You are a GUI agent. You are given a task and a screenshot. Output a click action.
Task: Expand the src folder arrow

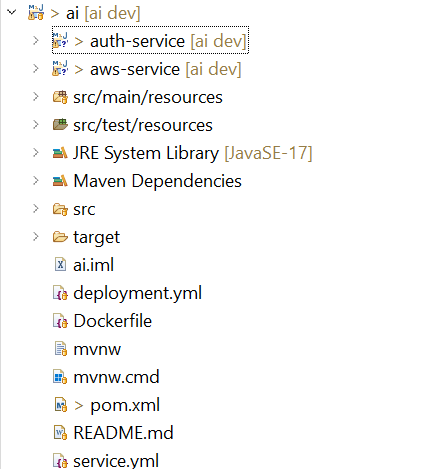(36, 209)
